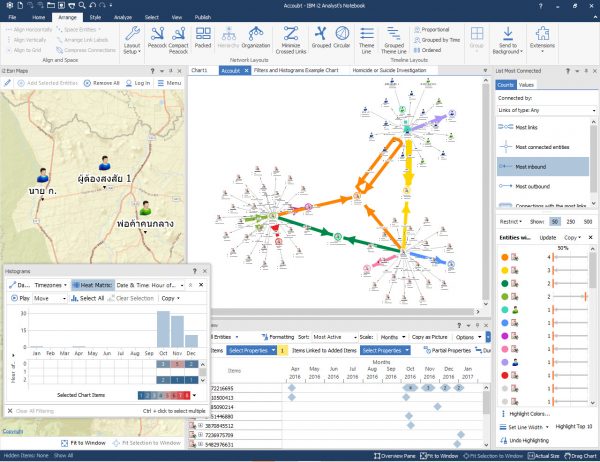Choose the Ordered timeline layout
This screenshot has height=462, width=600.
[x=427, y=50]
